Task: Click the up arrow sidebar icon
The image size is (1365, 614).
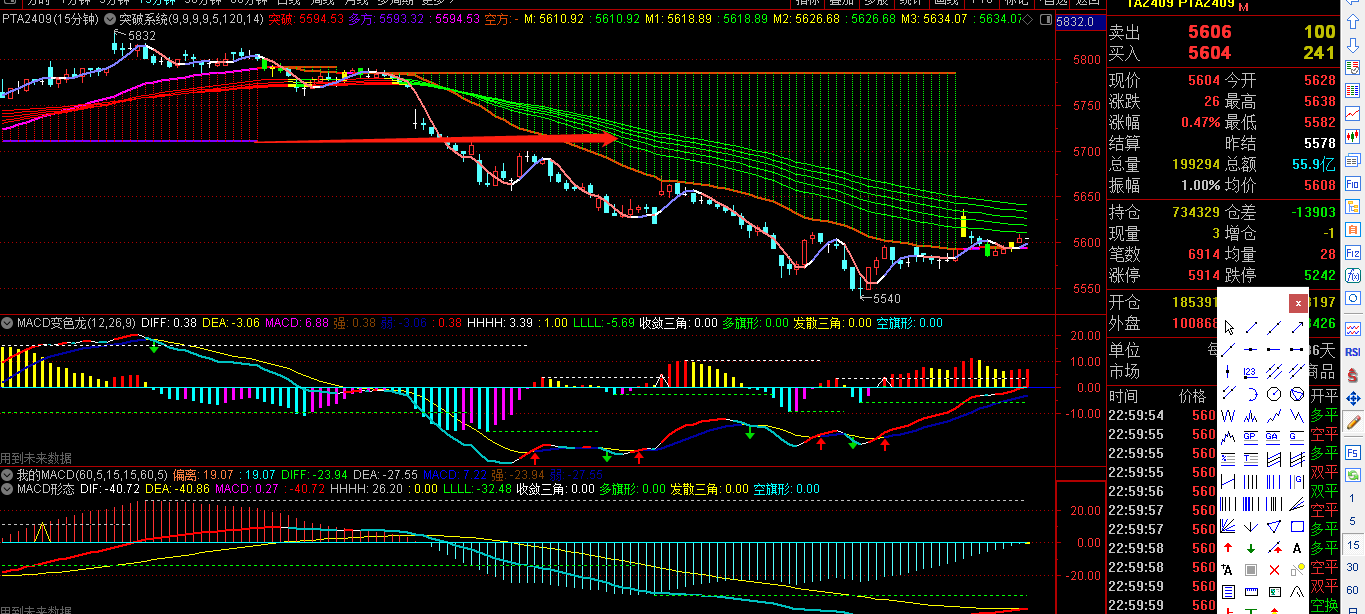Action: click(x=1353, y=20)
